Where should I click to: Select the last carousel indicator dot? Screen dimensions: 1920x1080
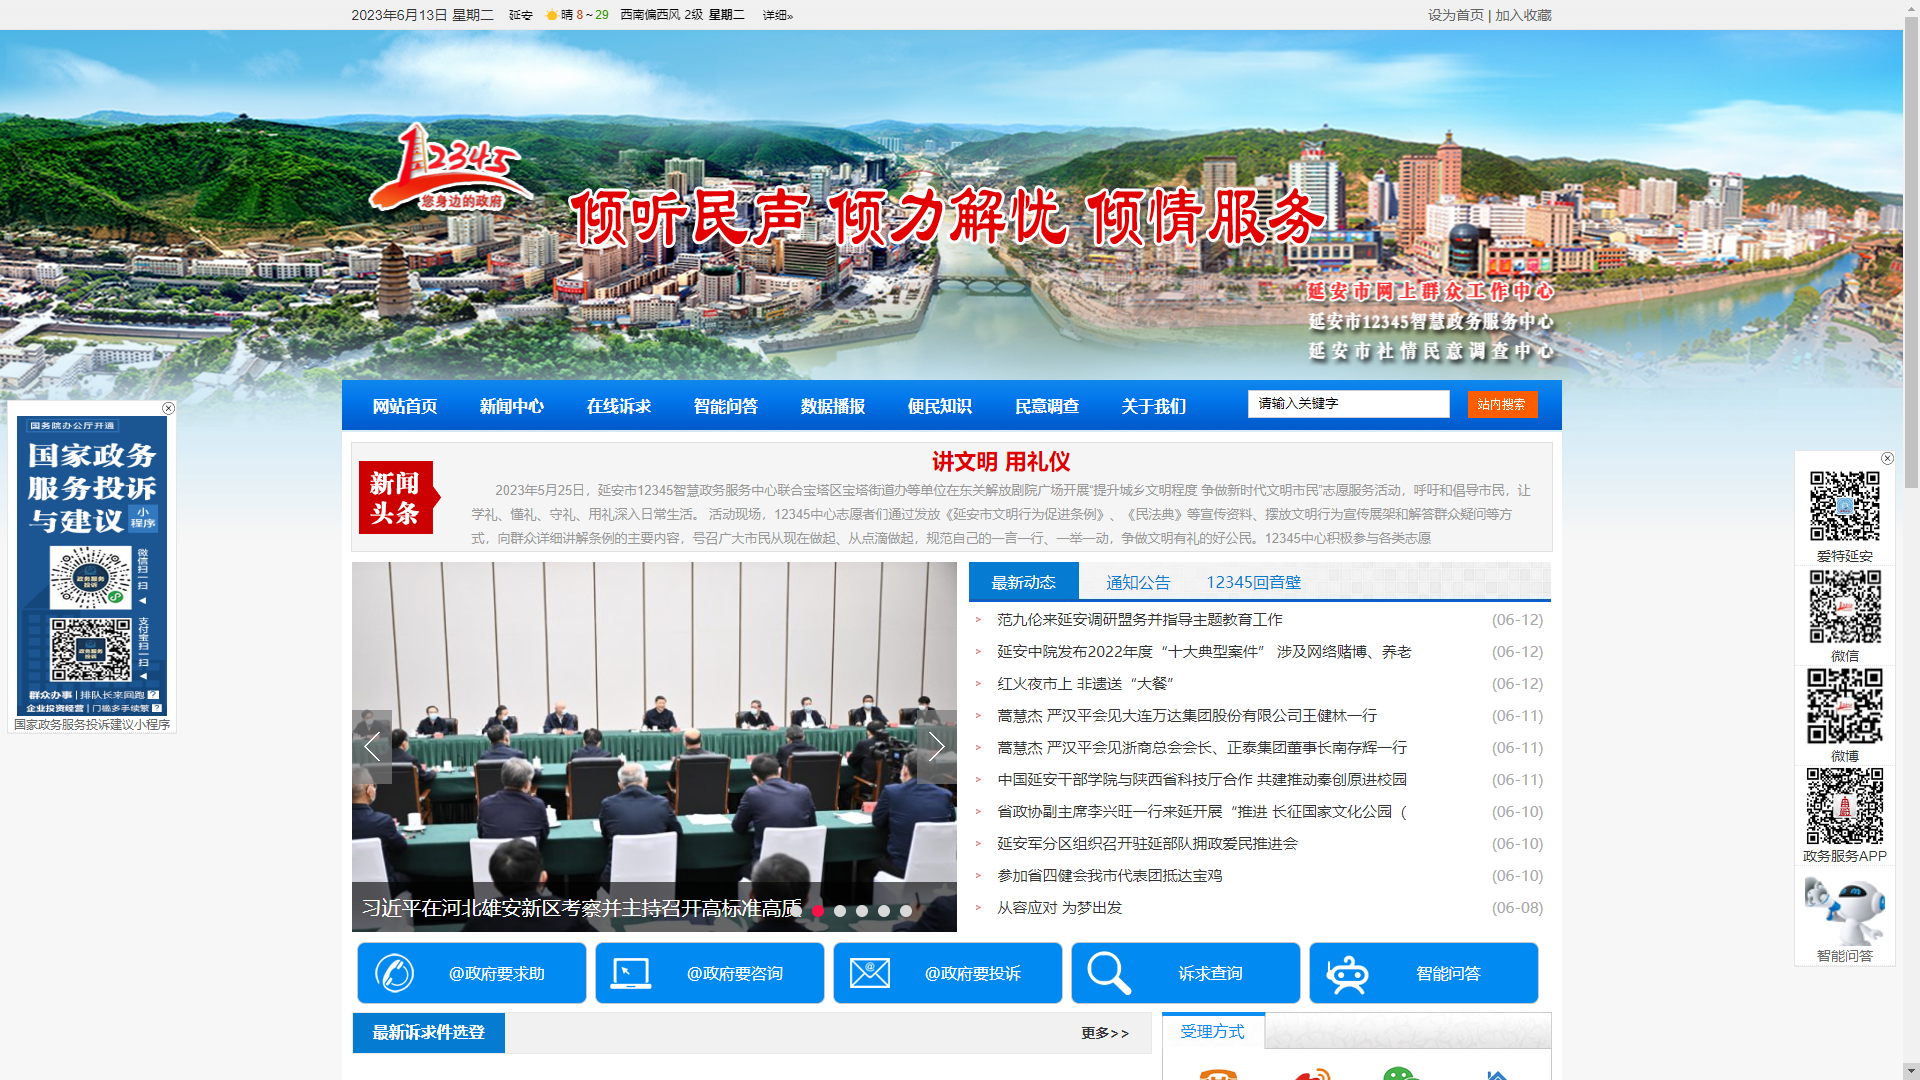[906, 911]
